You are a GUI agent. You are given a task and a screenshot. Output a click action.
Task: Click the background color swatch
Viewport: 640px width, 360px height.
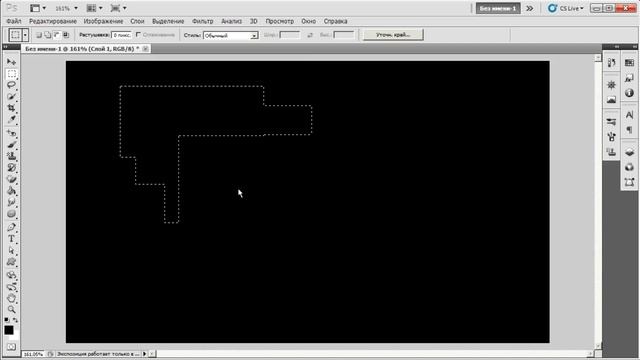pyautogui.click(x=15, y=336)
